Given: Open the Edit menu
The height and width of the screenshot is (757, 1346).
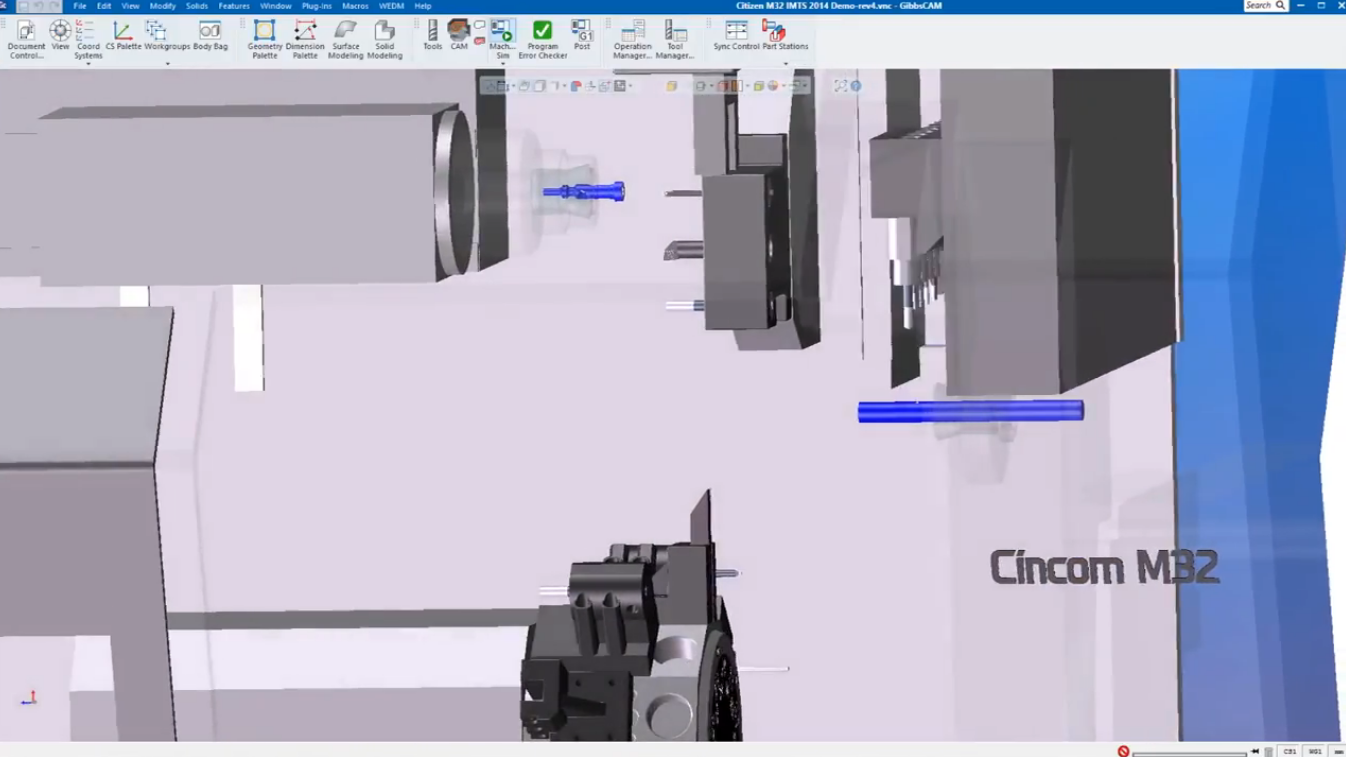Looking at the screenshot, I should coord(104,6).
